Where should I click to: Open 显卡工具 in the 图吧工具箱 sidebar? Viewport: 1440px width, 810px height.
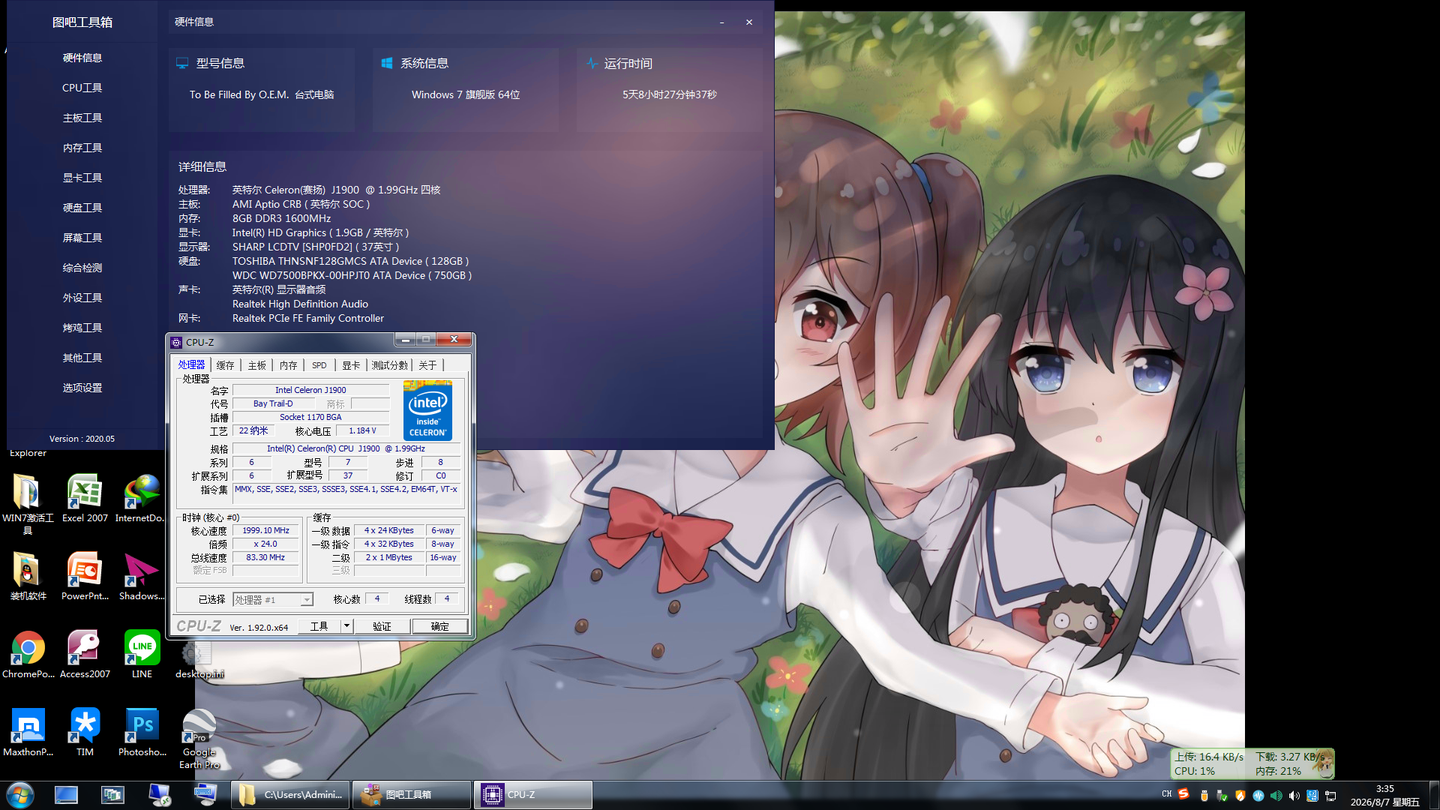(82, 178)
